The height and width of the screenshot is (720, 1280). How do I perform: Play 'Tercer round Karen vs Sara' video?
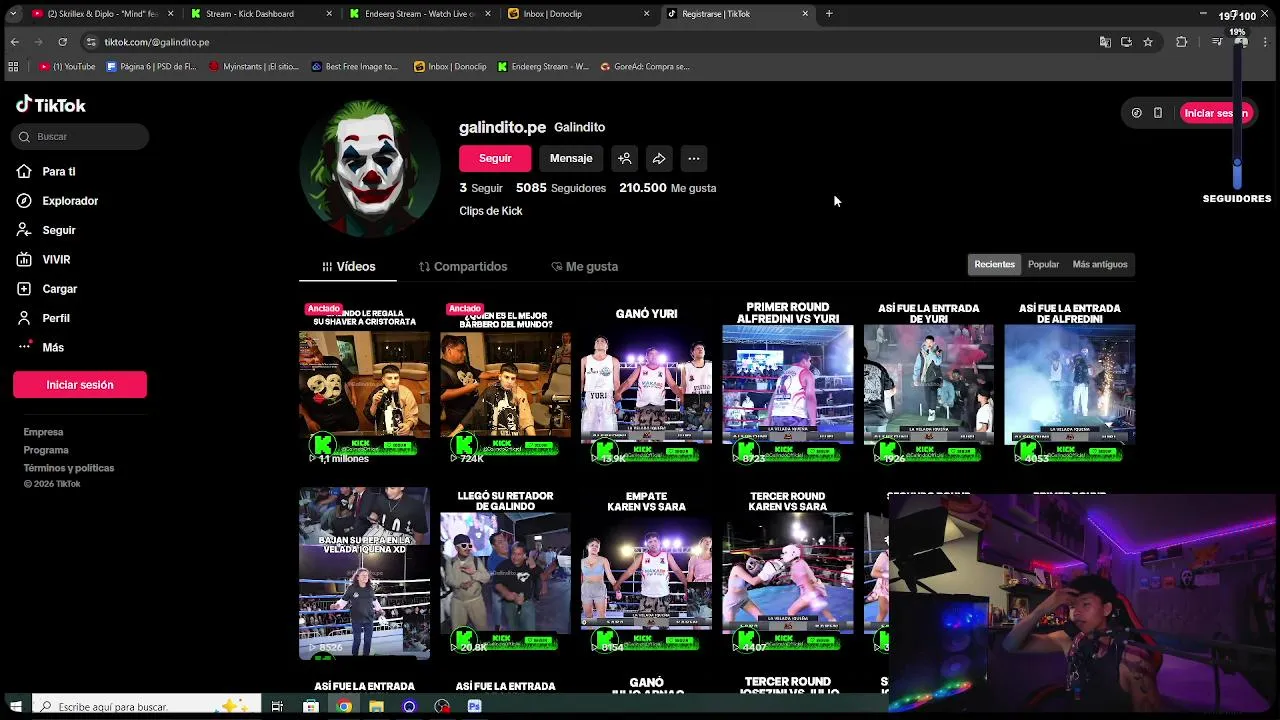click(x=788, y=573)
